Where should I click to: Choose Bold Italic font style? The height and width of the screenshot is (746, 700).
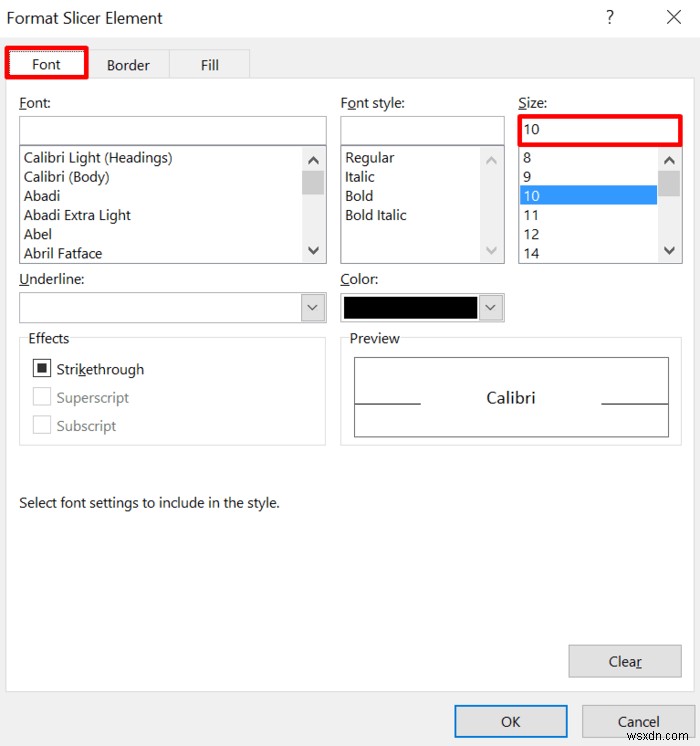[376, 215]
